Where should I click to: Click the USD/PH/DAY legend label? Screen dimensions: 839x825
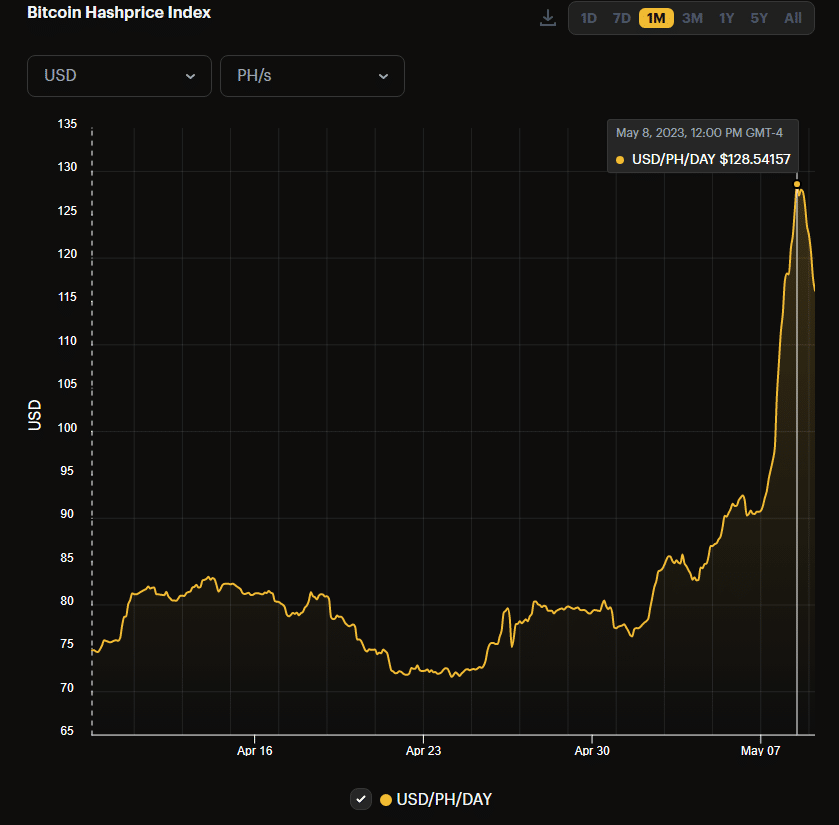444,799
